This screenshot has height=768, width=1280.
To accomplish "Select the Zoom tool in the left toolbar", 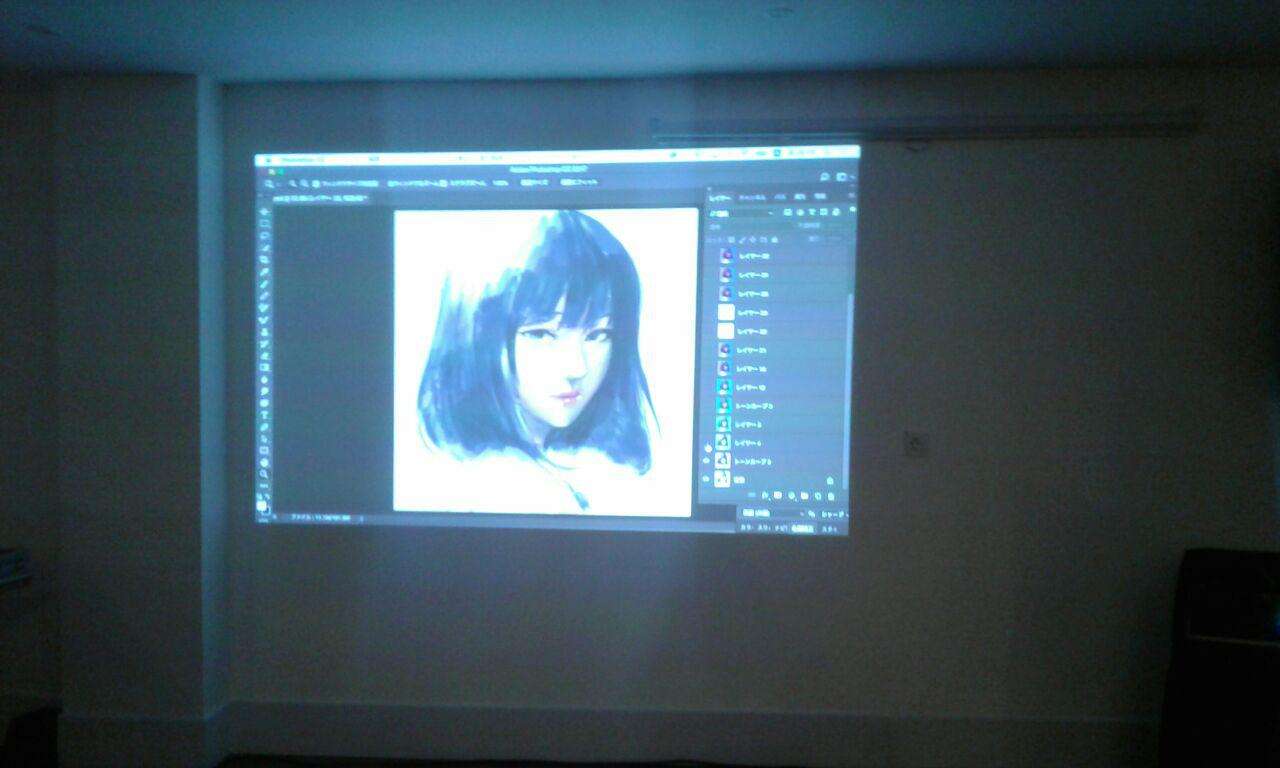I will (x=263, y=474).
